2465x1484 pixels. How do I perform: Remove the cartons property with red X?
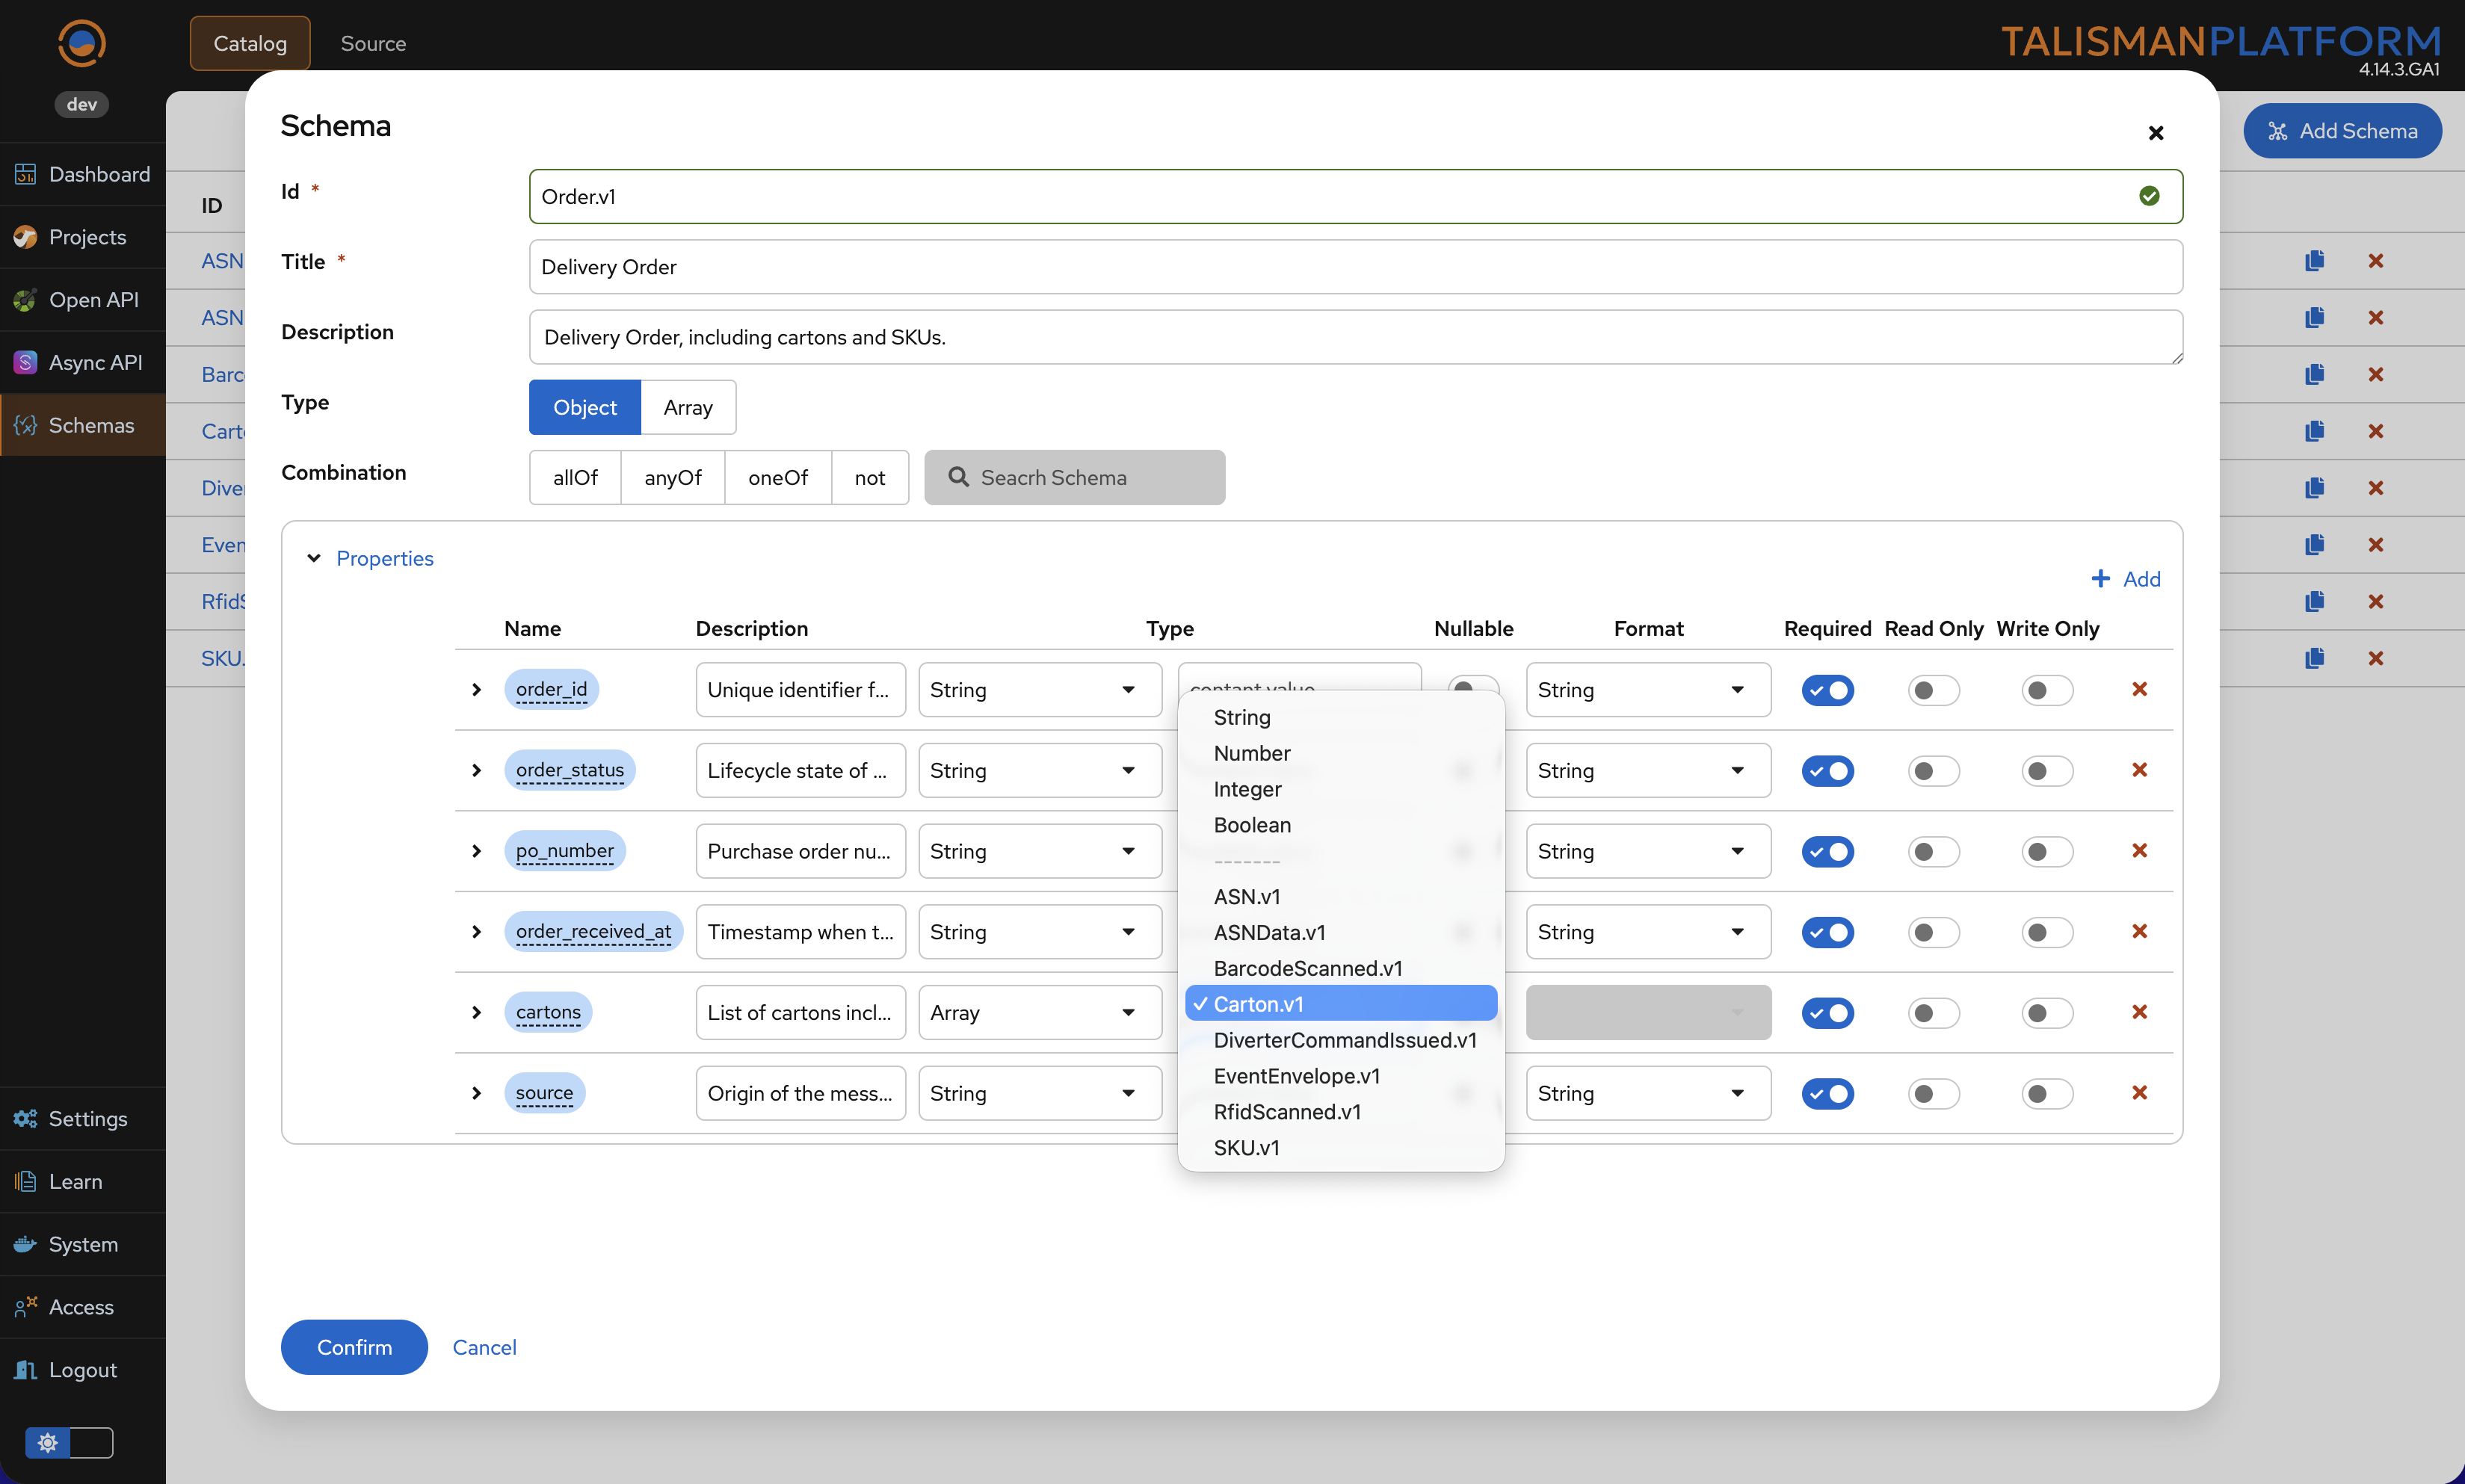tap(2139, 1012)
